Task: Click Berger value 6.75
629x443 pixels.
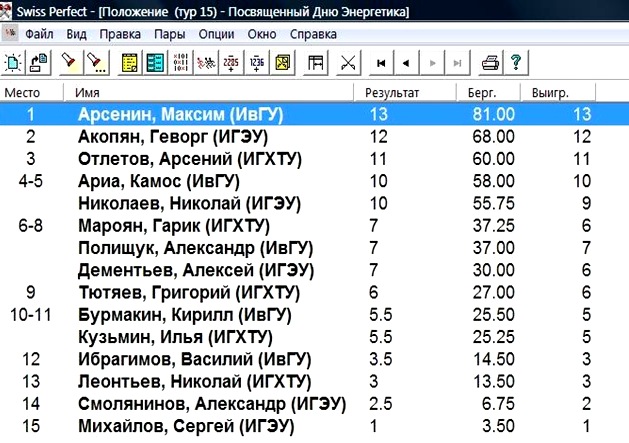Action: [498, 404]
